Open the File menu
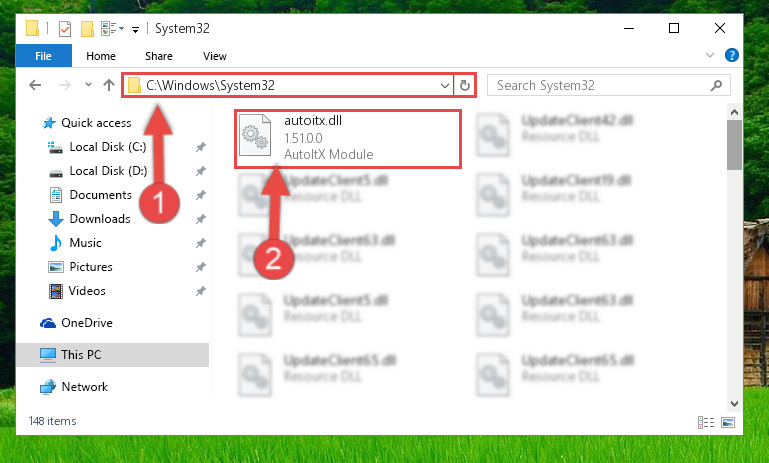Viewport: 769px width, 463px height. tap(43, 56)
